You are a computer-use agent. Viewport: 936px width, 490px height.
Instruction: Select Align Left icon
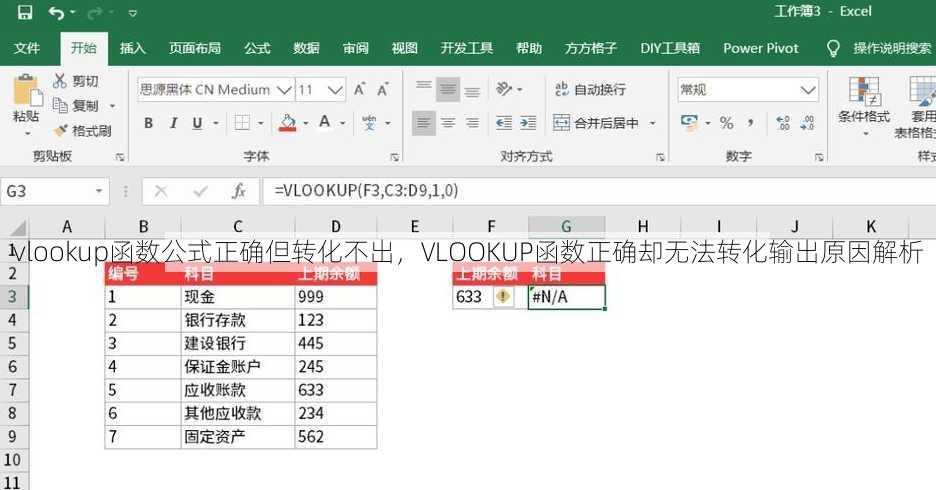(x=424, y=123)
